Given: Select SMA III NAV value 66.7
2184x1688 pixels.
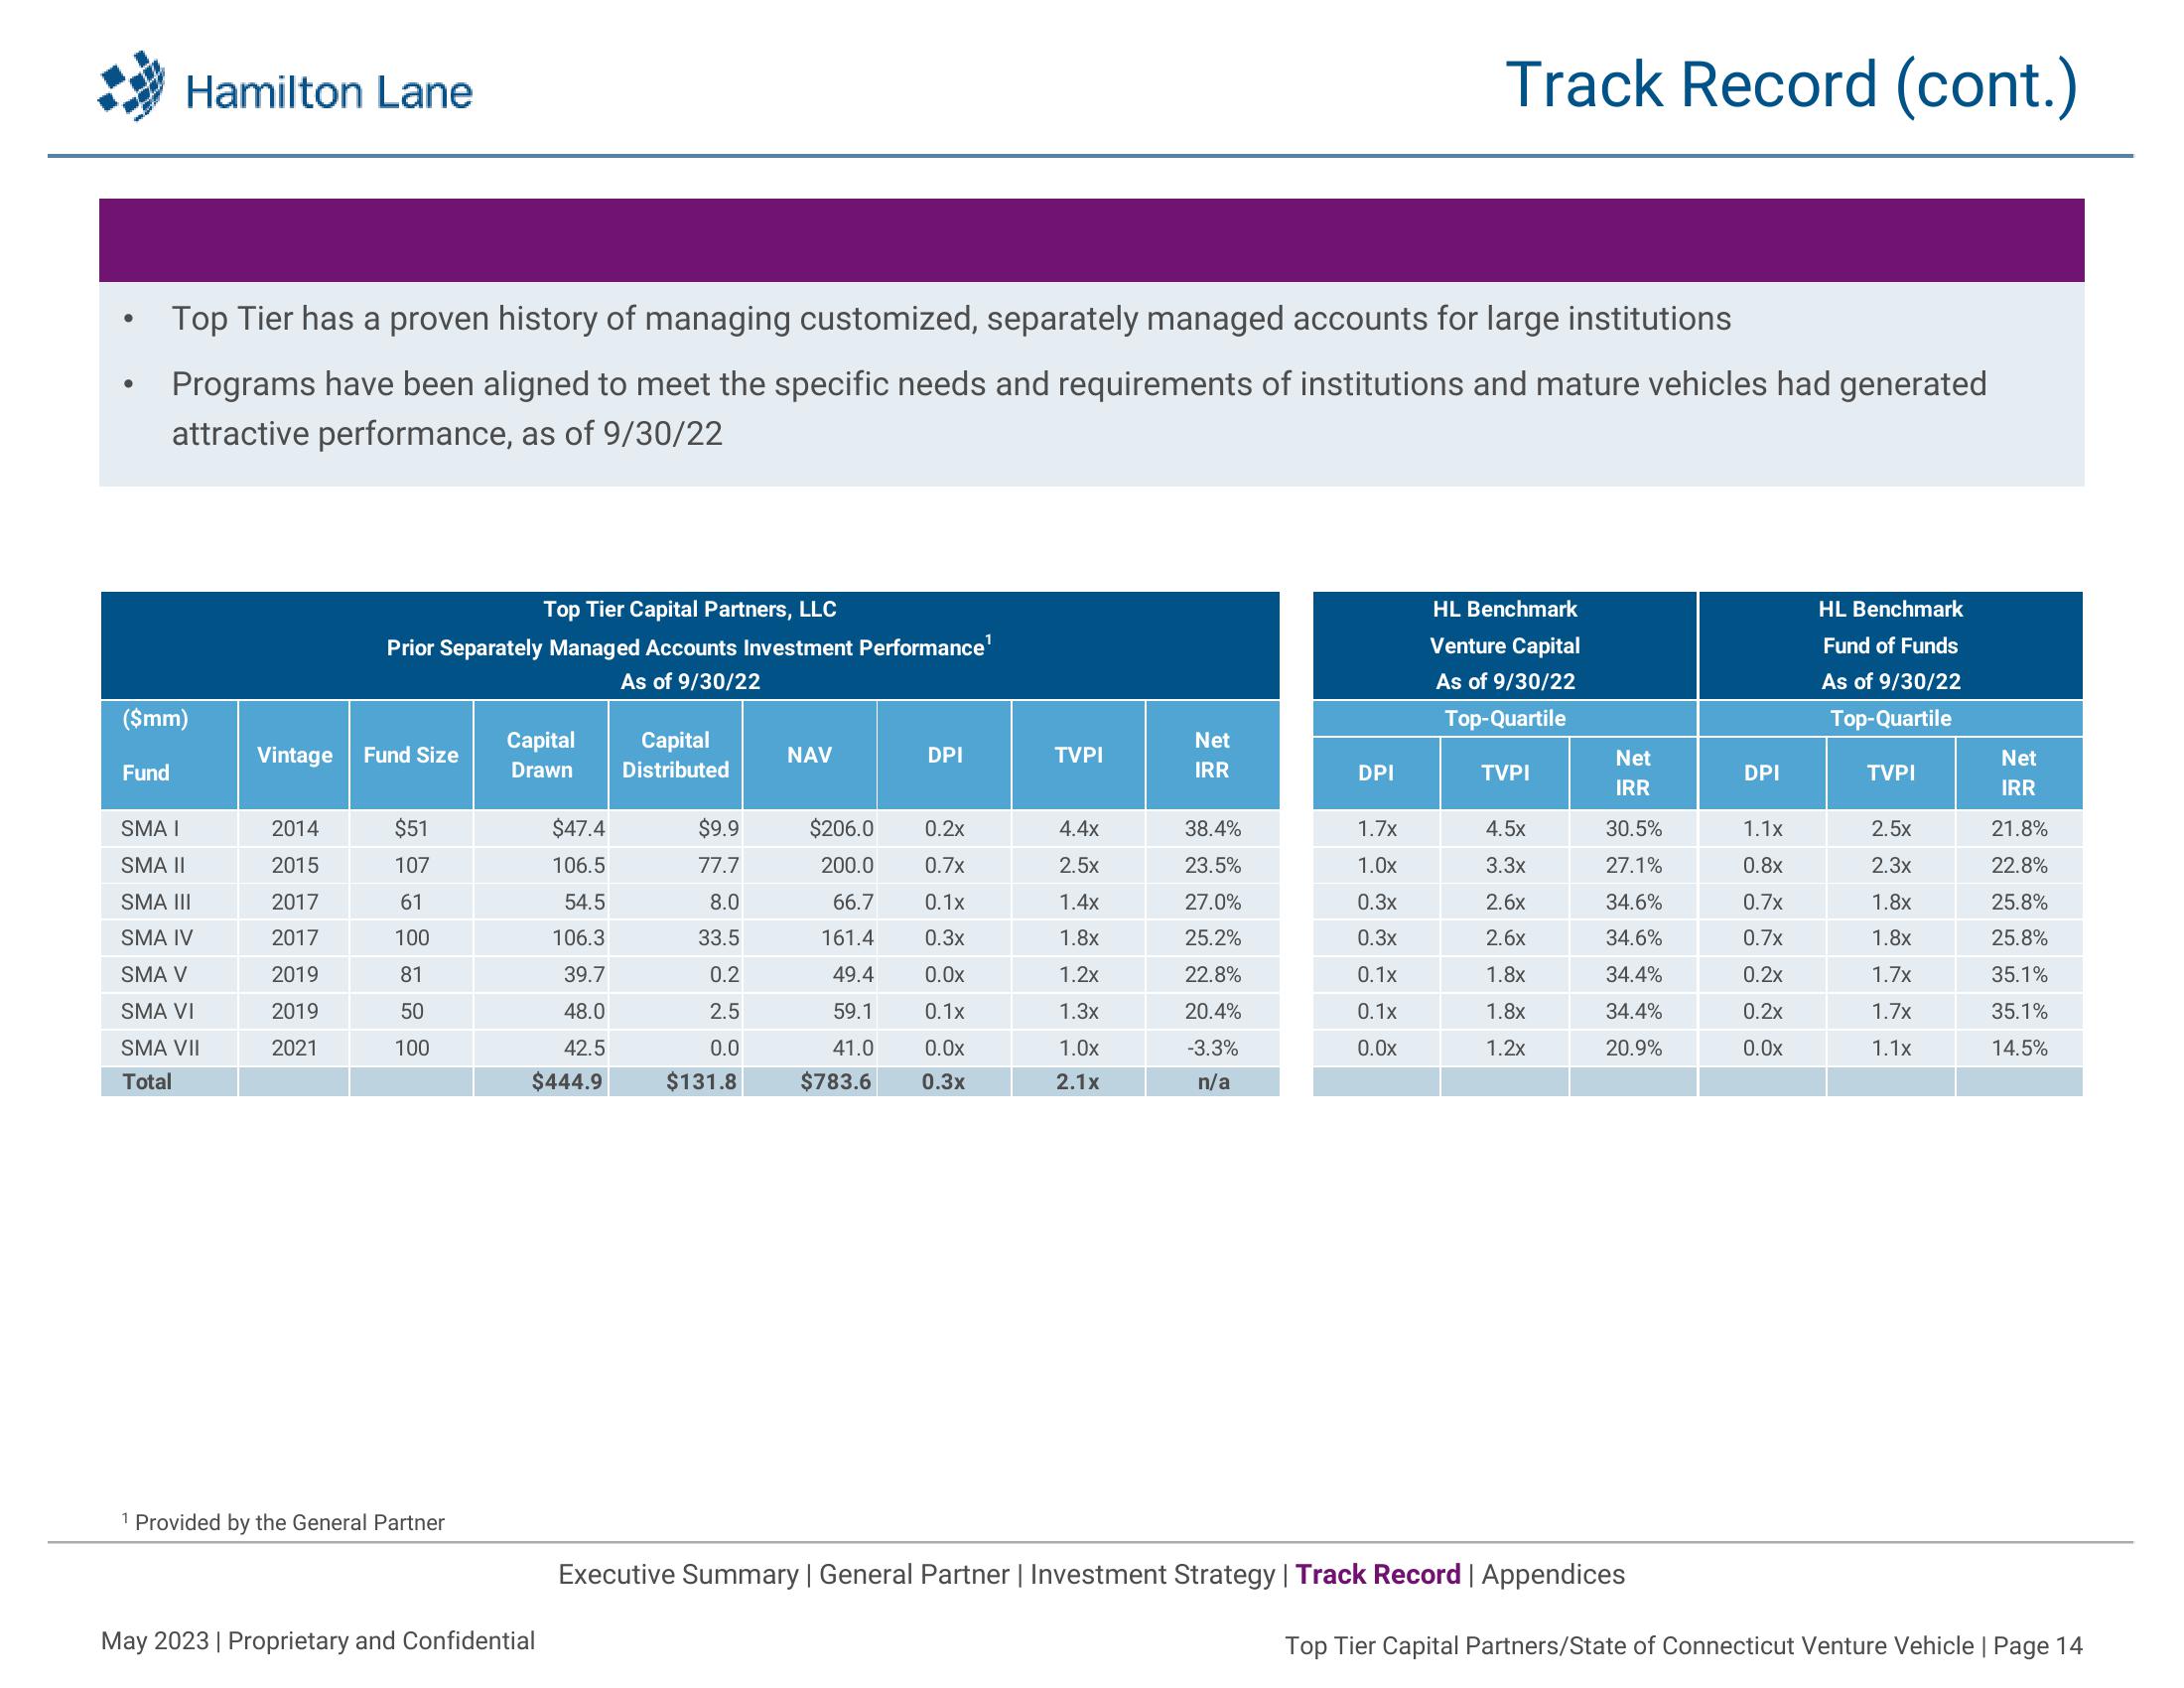Looking at the screenshot, I should (x=853, y=902).
